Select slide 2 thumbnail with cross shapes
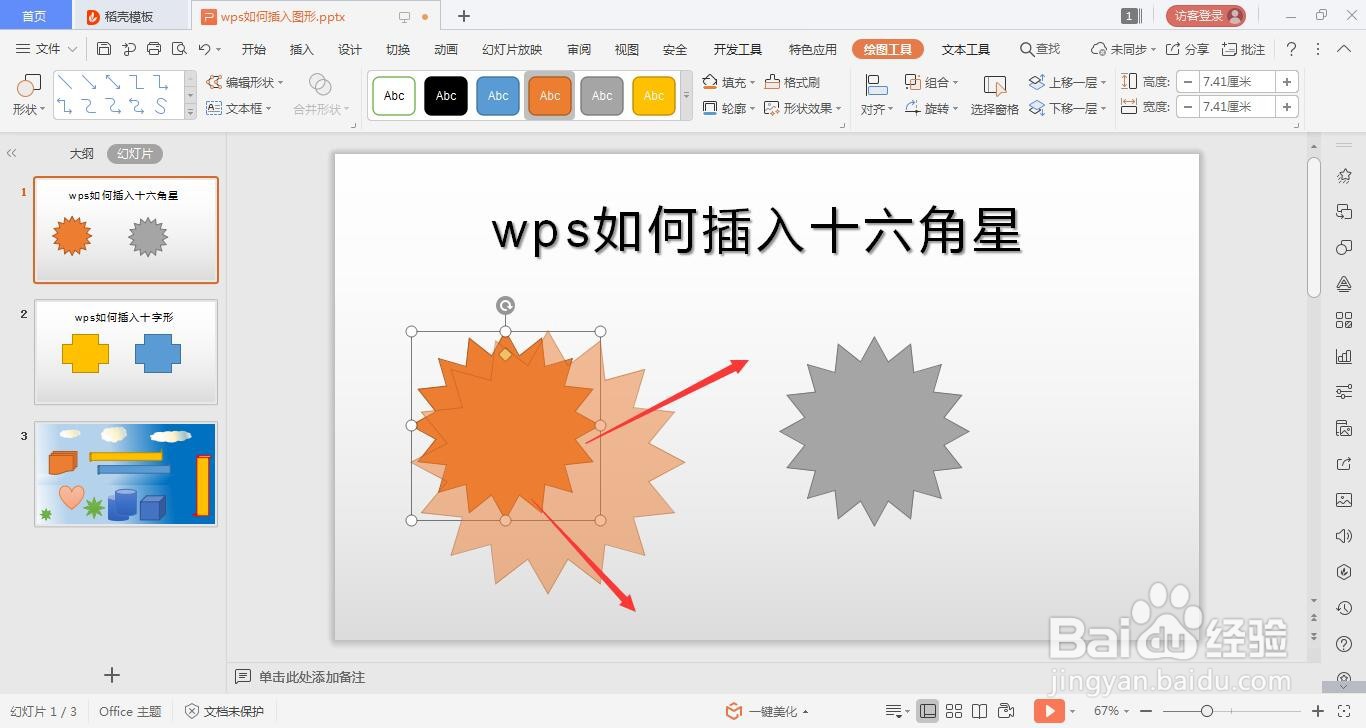The width and height of the screenshot is (1366, 728). (126, 352)
